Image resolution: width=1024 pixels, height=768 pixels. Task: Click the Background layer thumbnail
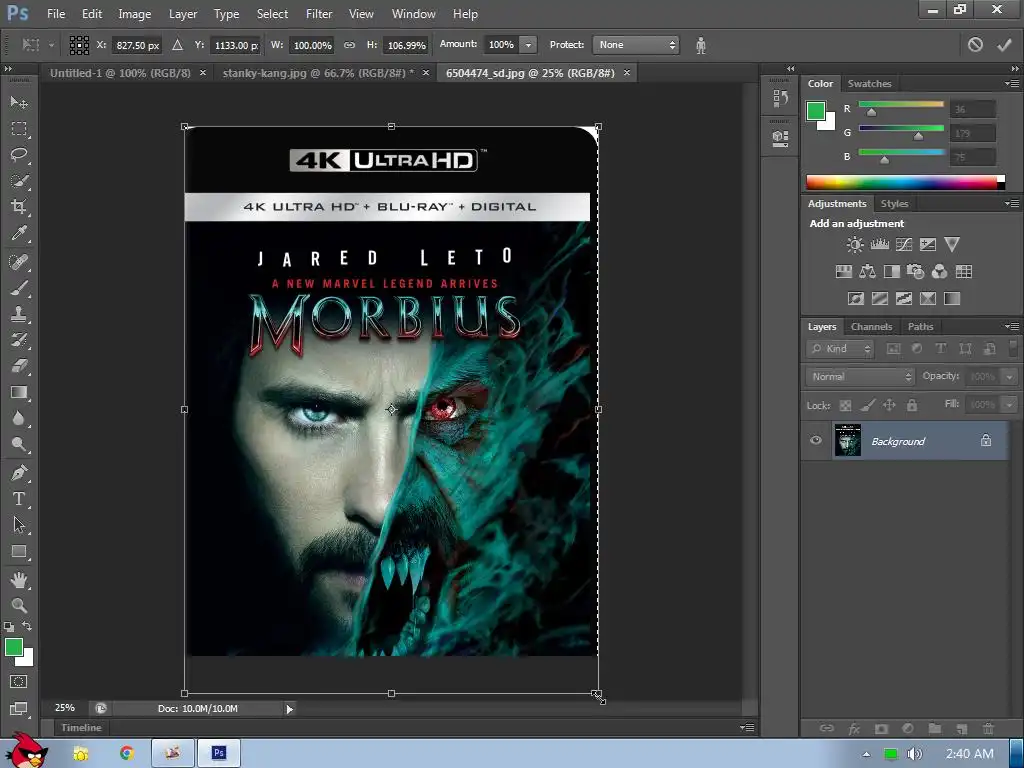848,440
